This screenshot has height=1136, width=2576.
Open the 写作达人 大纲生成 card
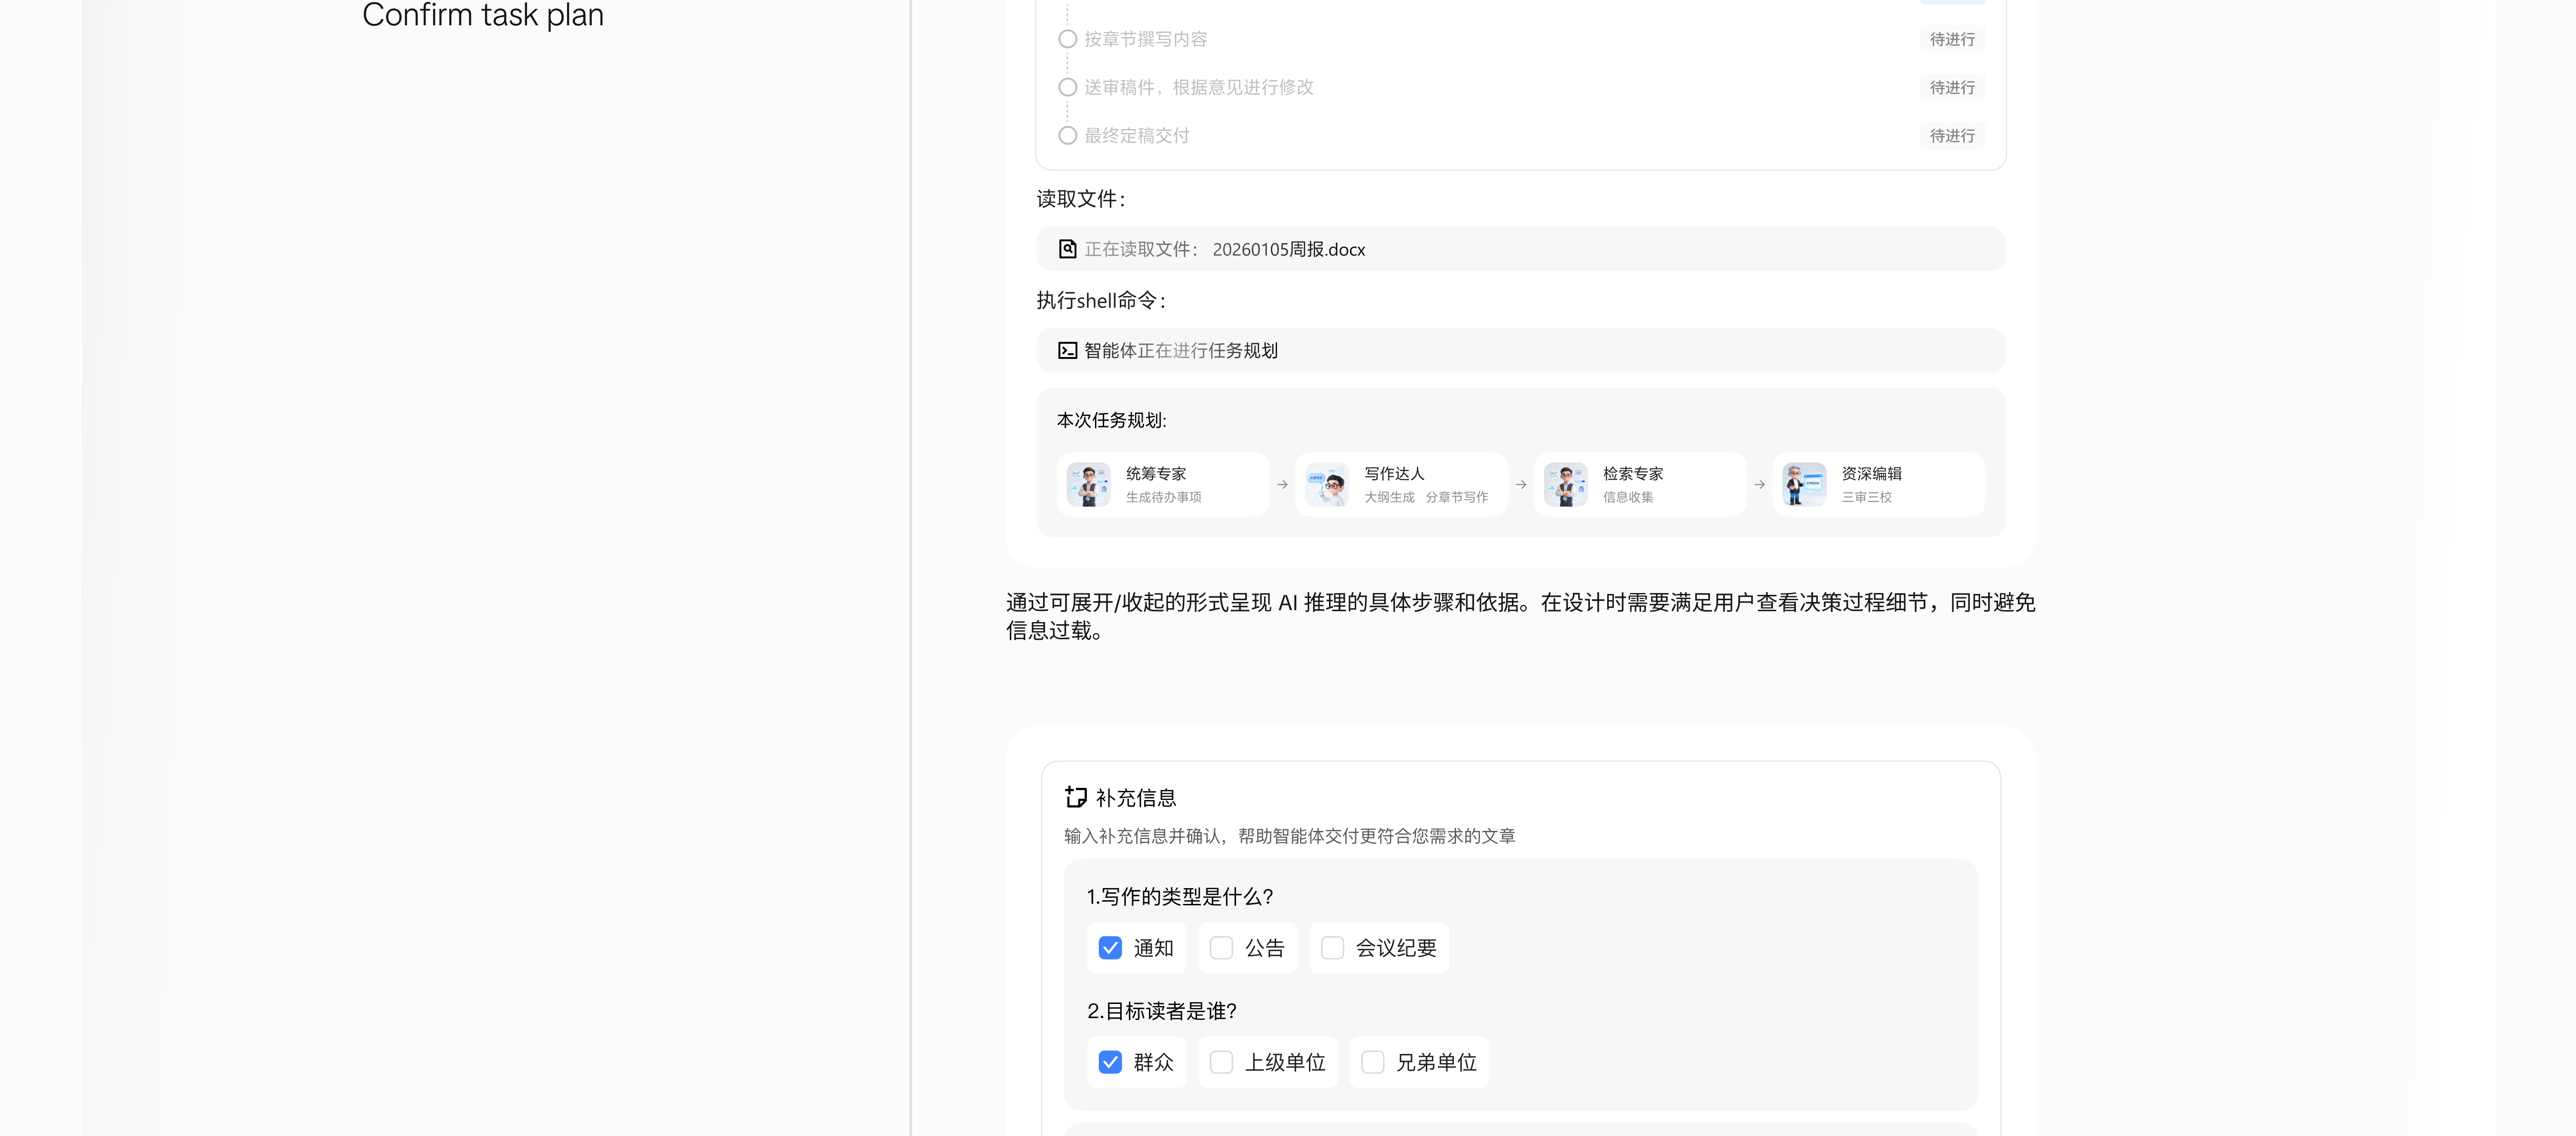tap(1402, 485)
